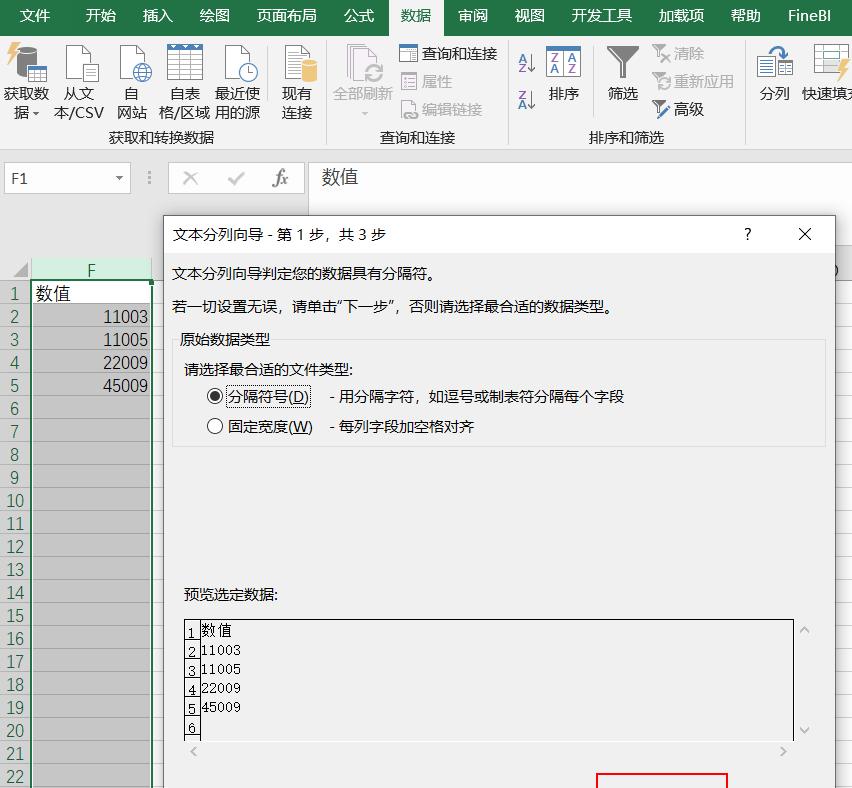Switch to the Data (数据) tab

416,16
